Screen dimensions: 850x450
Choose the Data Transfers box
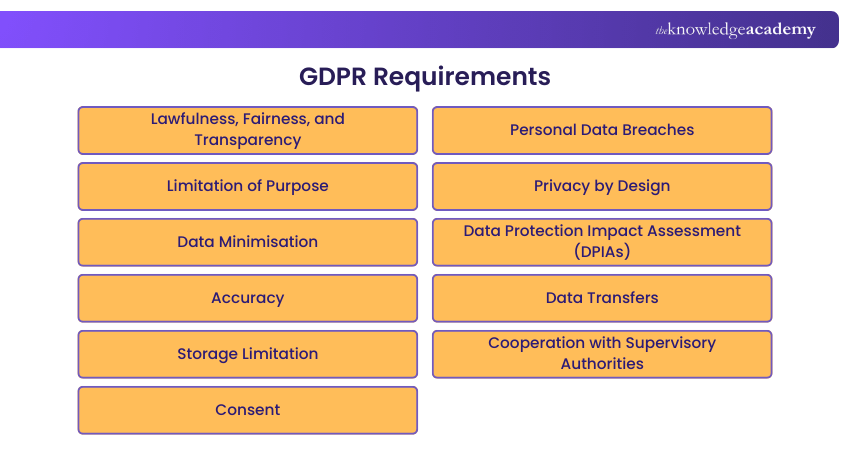(x=602, y=298)
